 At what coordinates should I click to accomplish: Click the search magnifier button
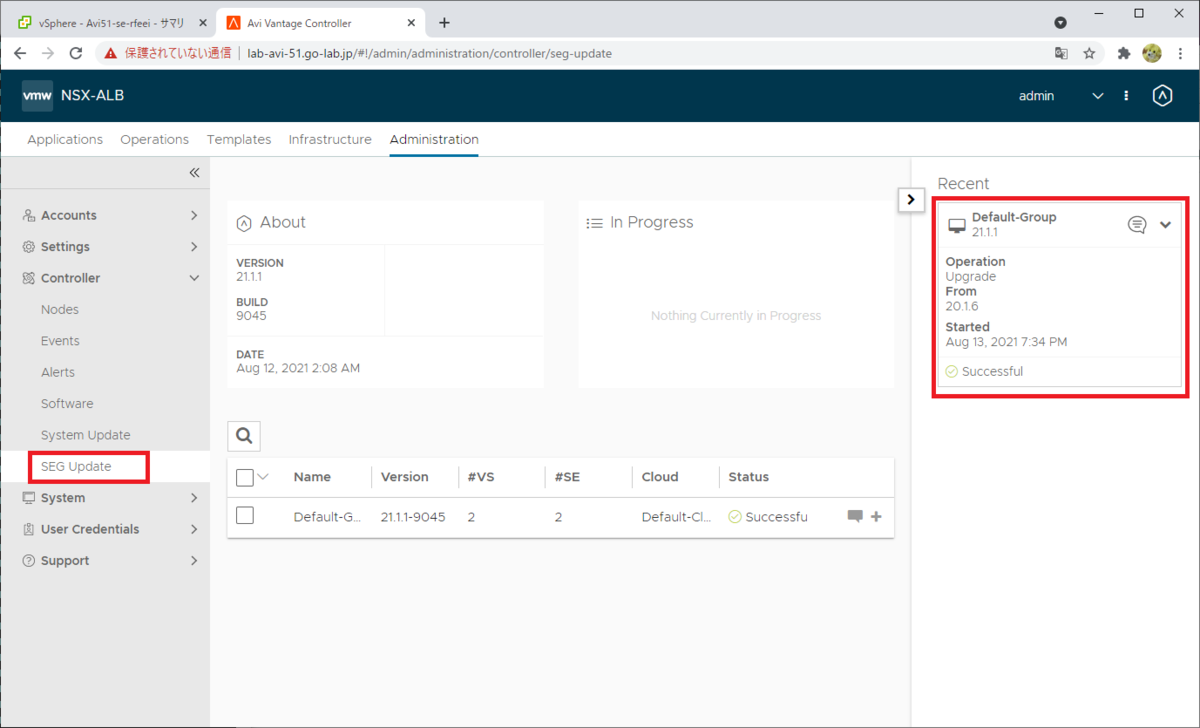(x=244, y=435)
